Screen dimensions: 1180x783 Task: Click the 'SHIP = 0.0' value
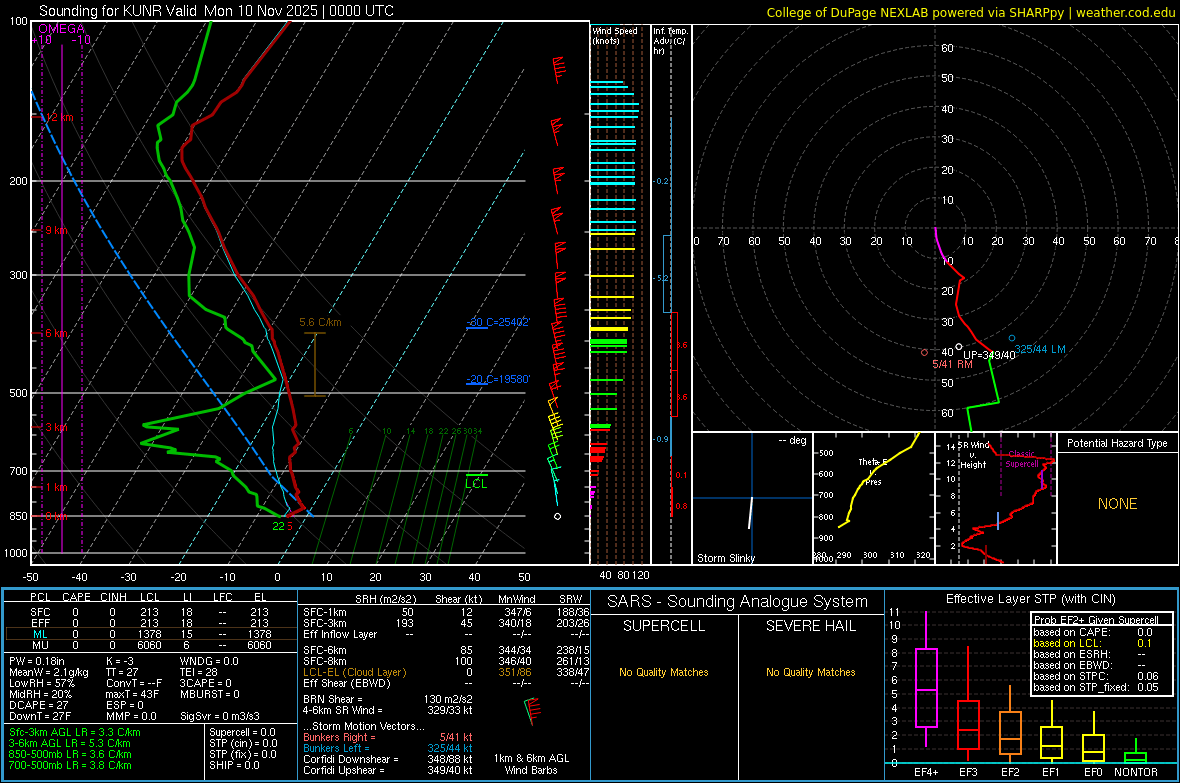pyautogui.click(x=234, y=765)
